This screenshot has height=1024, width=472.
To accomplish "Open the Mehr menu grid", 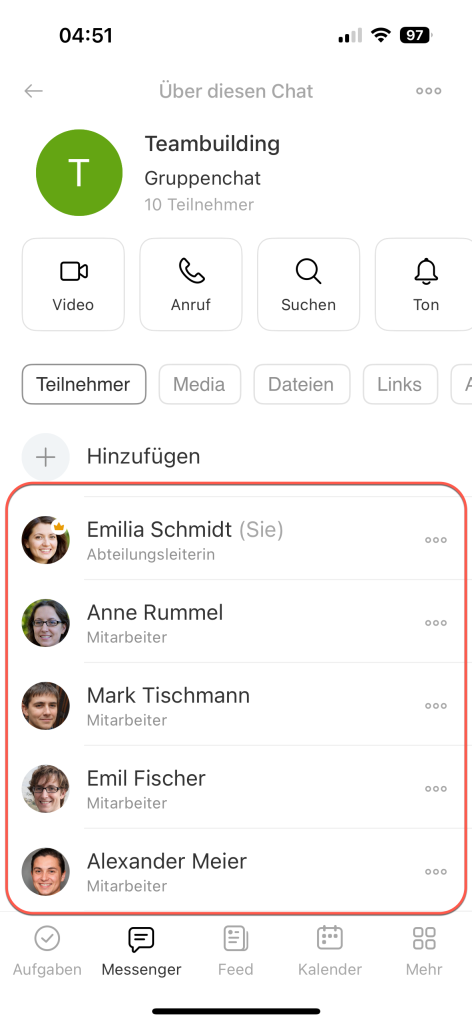I will [424, 951].
